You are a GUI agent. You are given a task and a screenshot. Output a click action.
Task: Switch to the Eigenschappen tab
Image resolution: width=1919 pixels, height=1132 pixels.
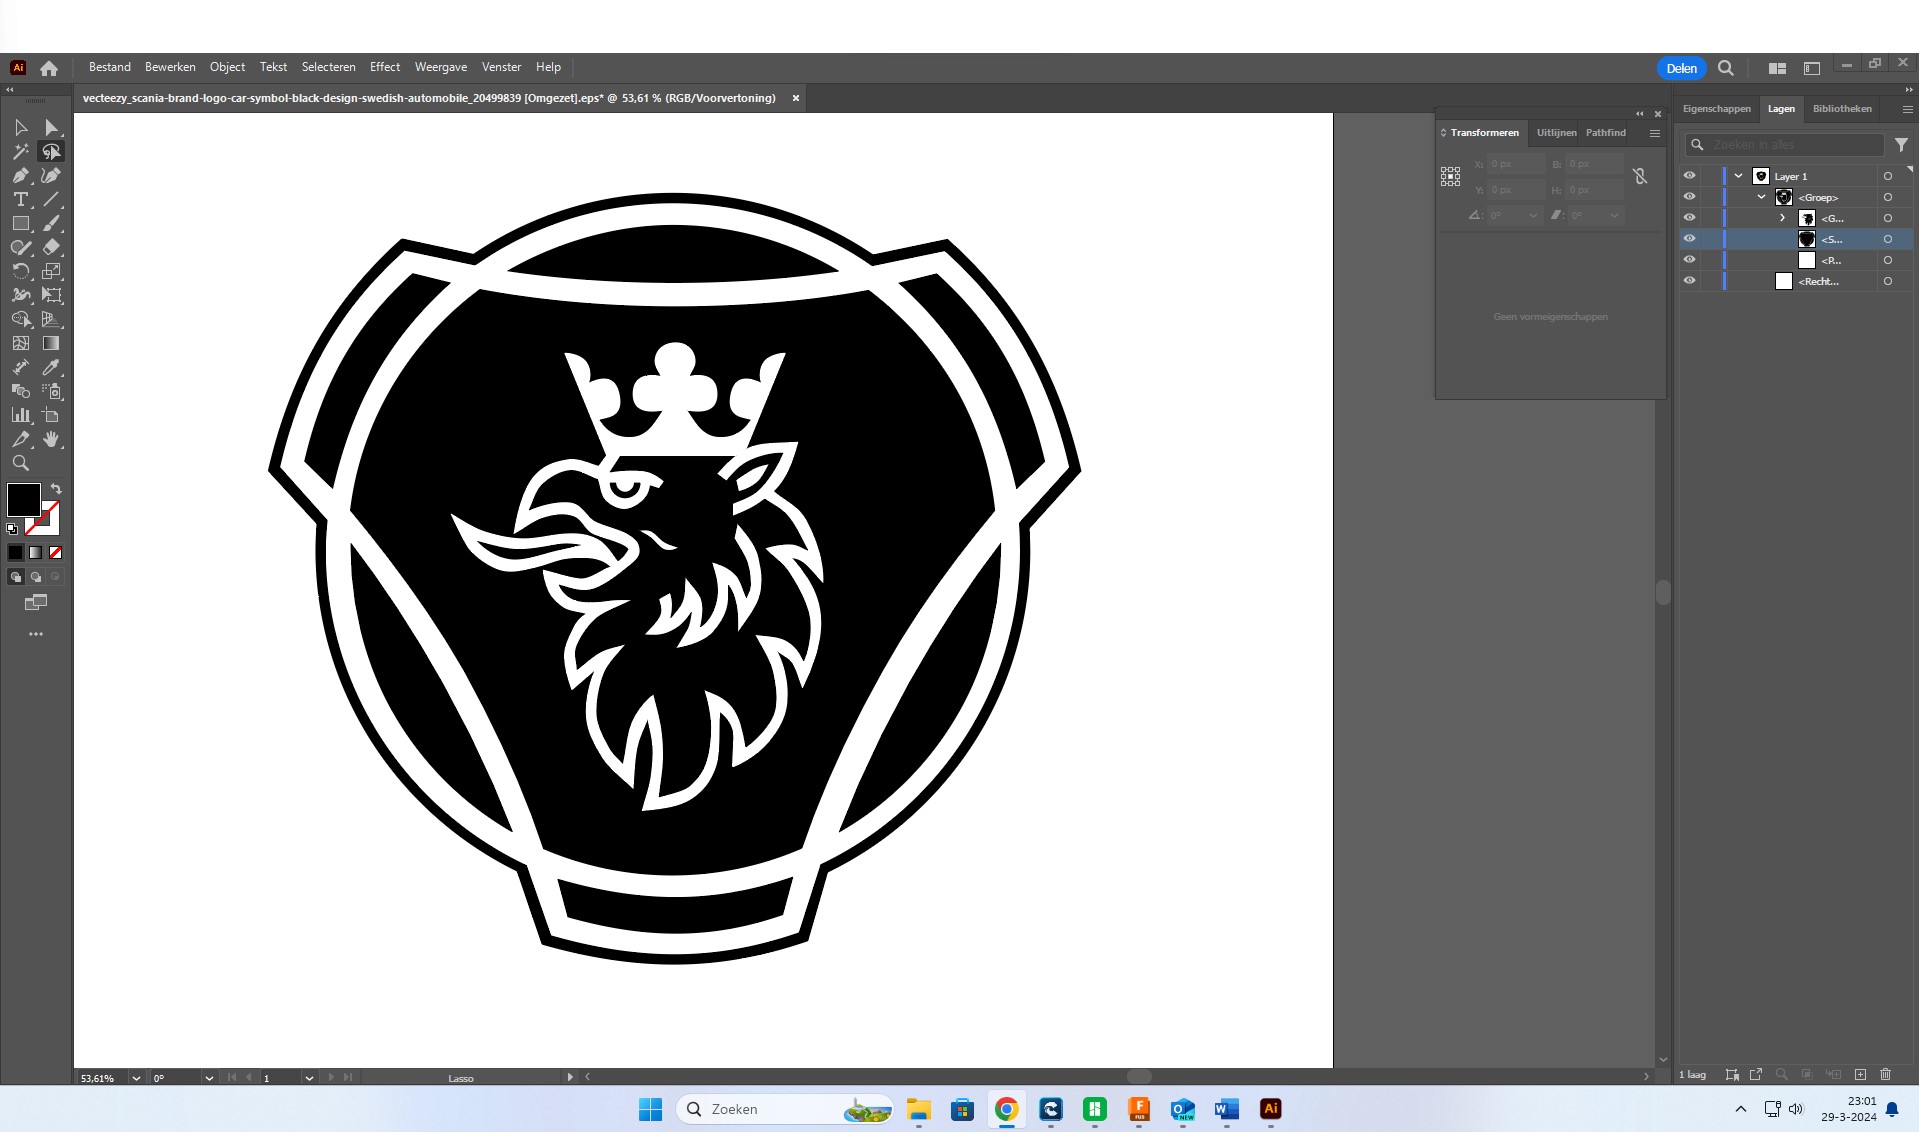tap(1717, 109)
